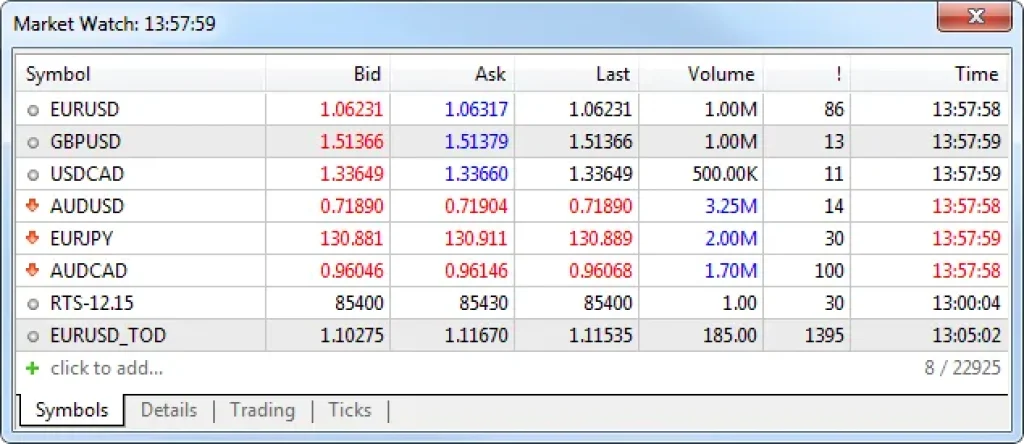Screen dimensions: 1024x444
Task: Click the green plus add-symbol icon
Action: pos(32,369)
